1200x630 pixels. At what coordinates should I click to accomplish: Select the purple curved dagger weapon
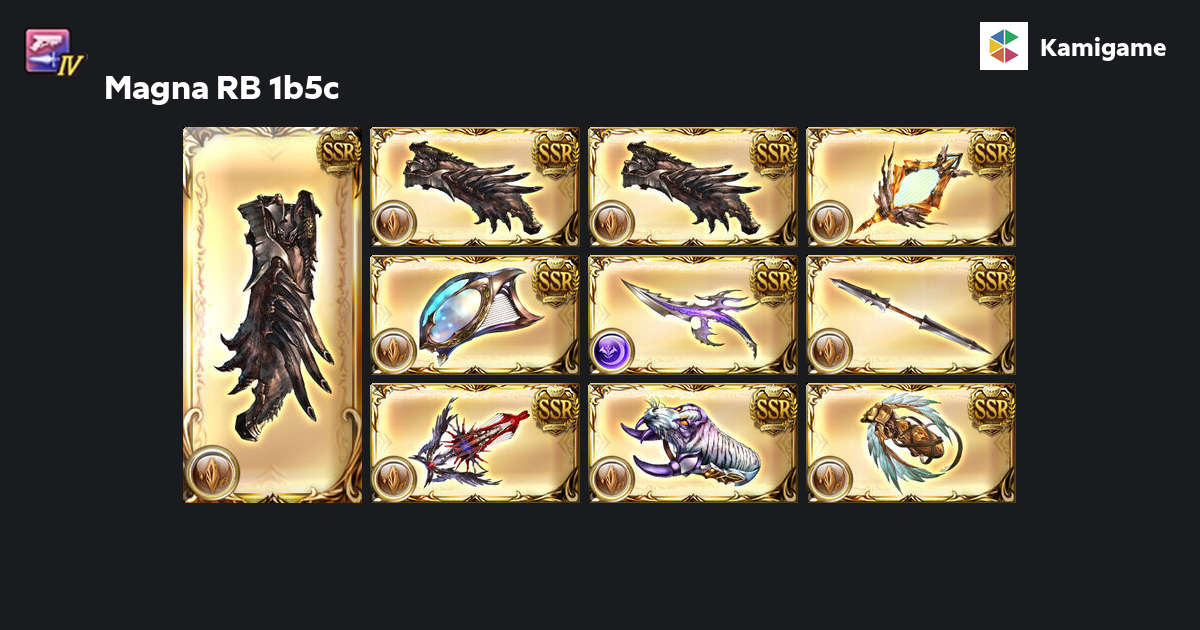coord(693,315)
